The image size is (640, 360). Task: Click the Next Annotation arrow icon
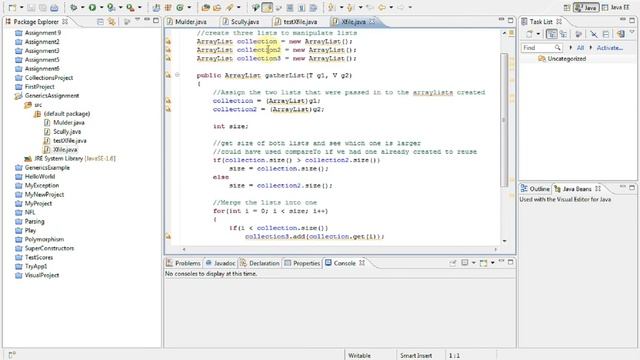click(x=331, y=7)
